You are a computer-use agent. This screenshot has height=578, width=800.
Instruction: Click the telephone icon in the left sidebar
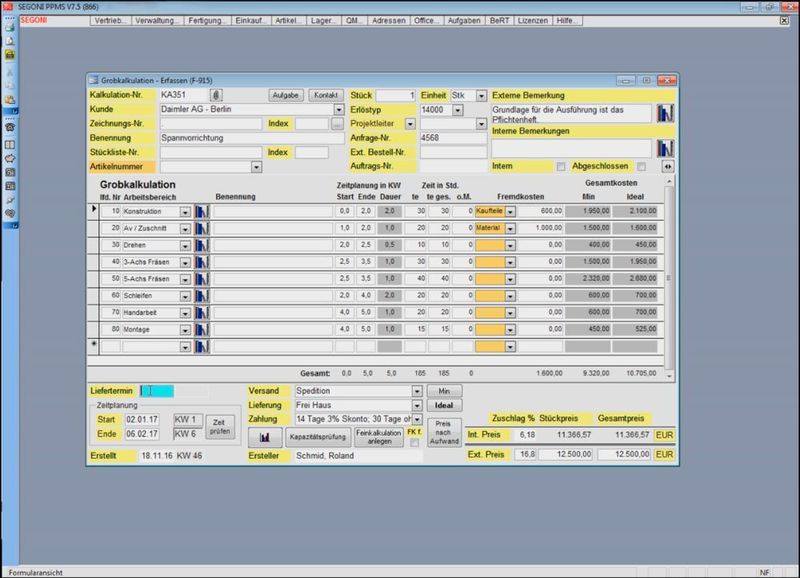(x=10, y=127)
